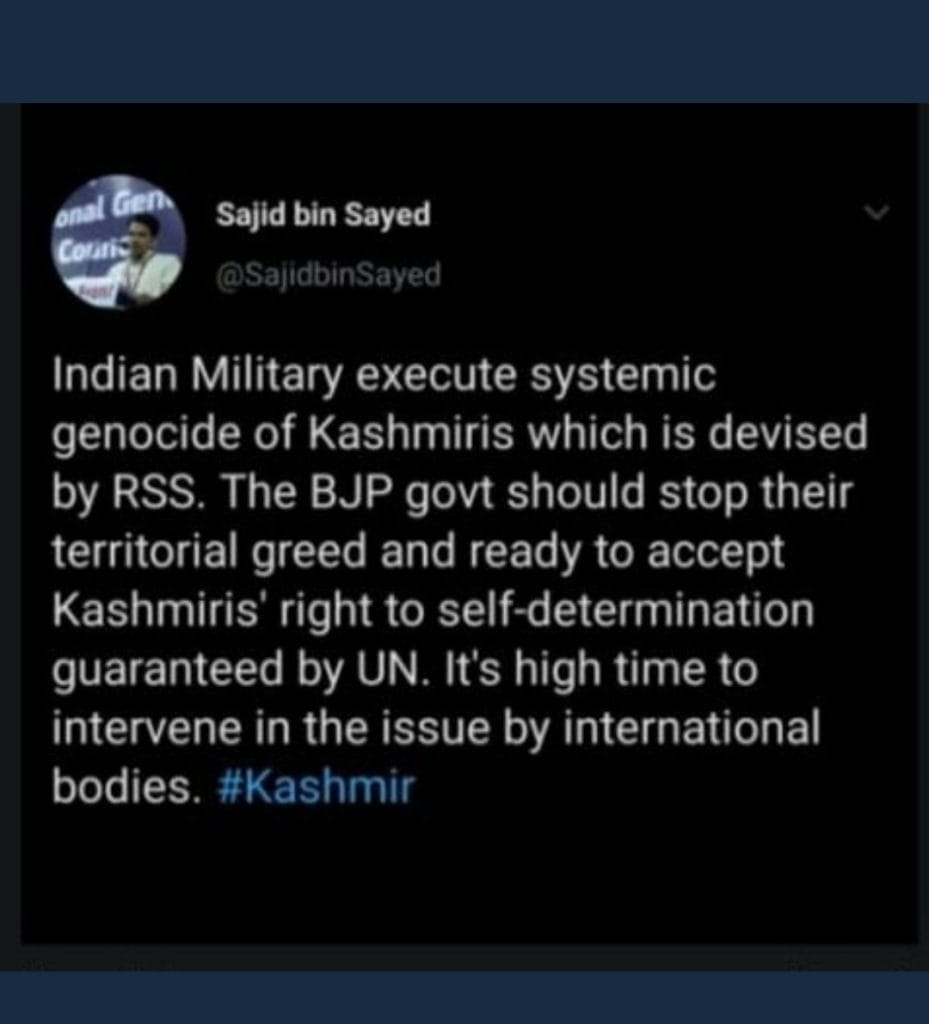Click the word 'systemic' in the tweet
This screenshot has height=1024, width=929.
point(623,377)
